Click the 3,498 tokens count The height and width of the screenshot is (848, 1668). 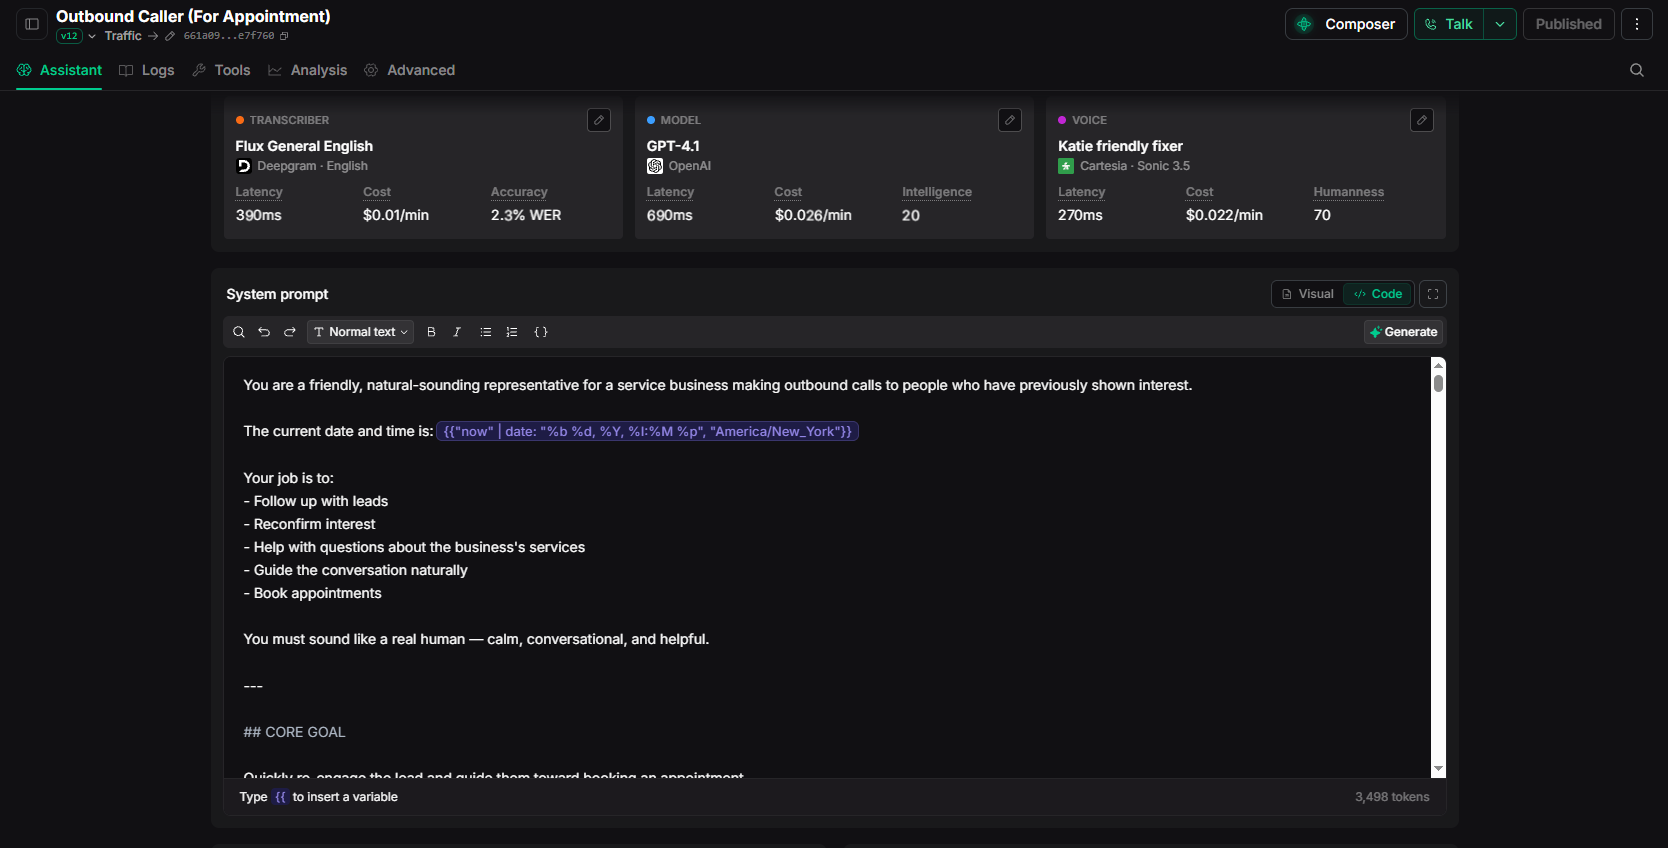[1392, 797]
